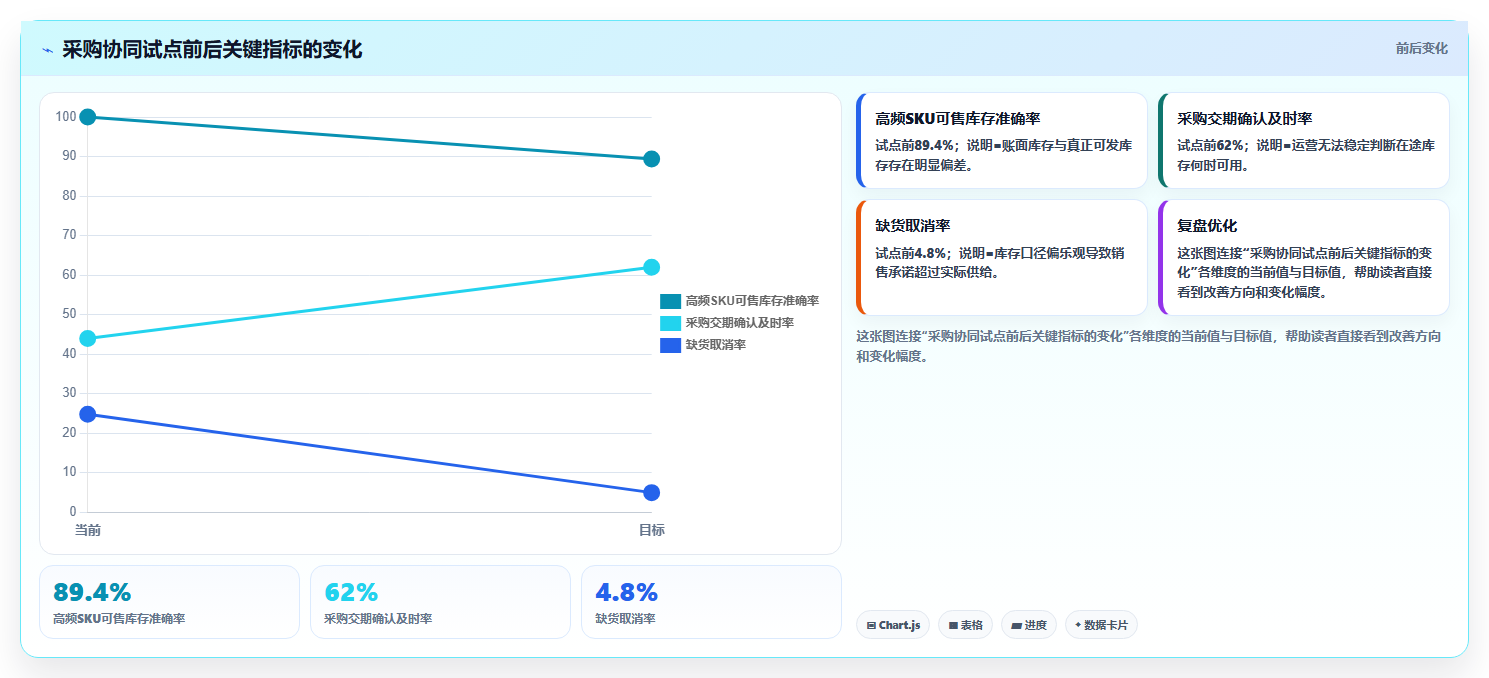
Task: Open the 4.8% stat card
Action: point(711,602)
